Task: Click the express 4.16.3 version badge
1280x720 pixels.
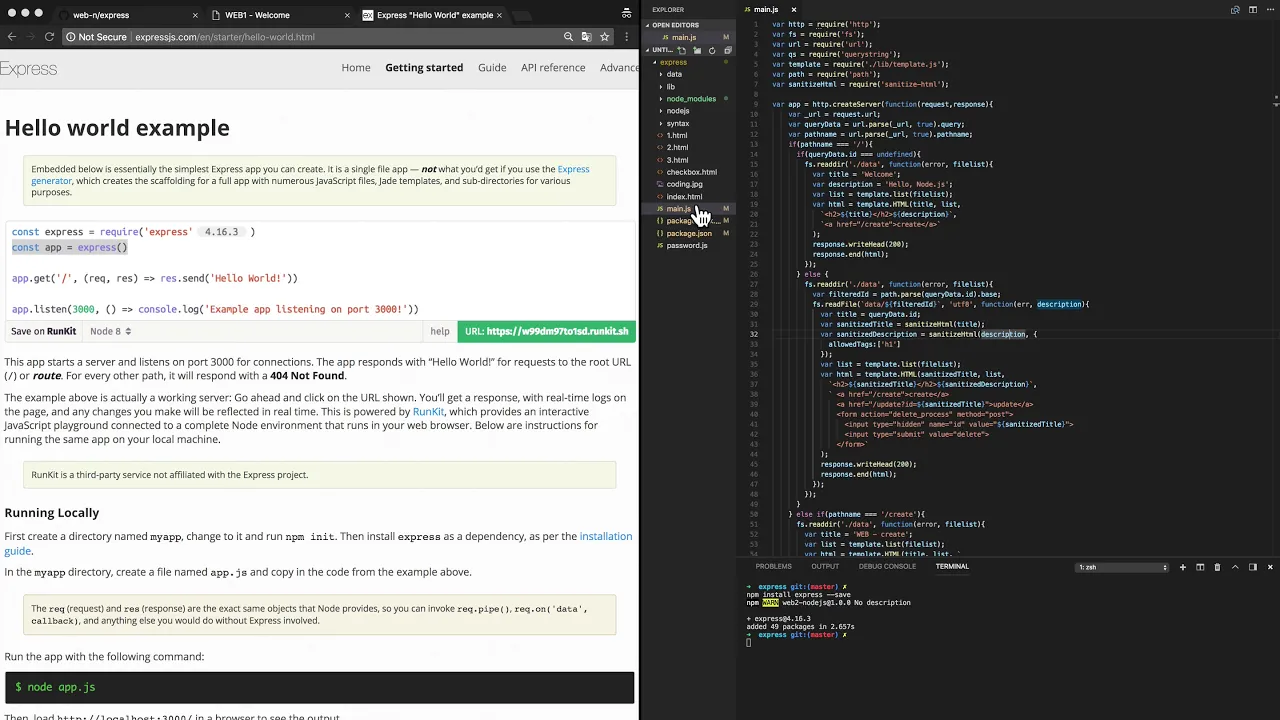Action: [x=221, y=232]
